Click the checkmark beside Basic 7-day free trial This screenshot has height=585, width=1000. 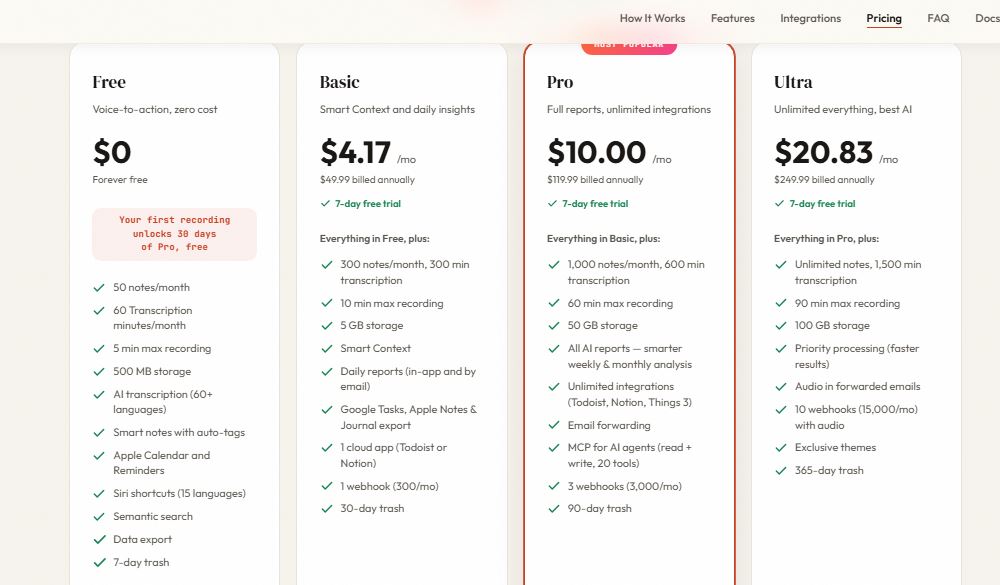point(325,204)
